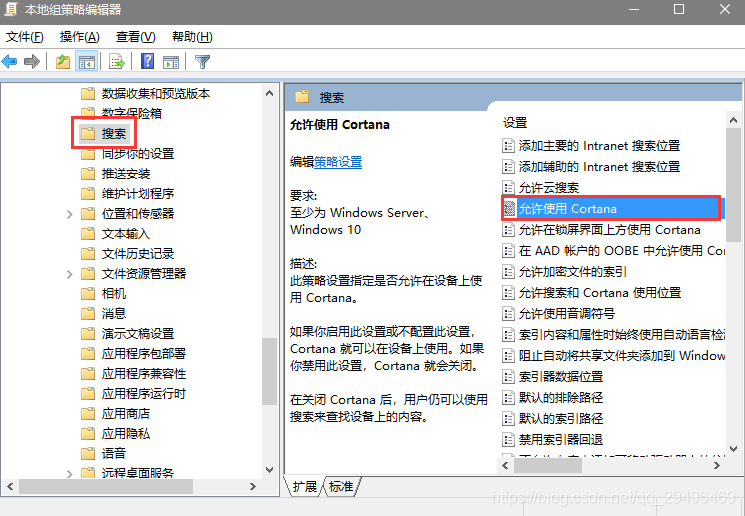Click the tree pane horizontal scroll-right arrow
745x516 pixels.
pyautogui.click(x=253, y=487)
